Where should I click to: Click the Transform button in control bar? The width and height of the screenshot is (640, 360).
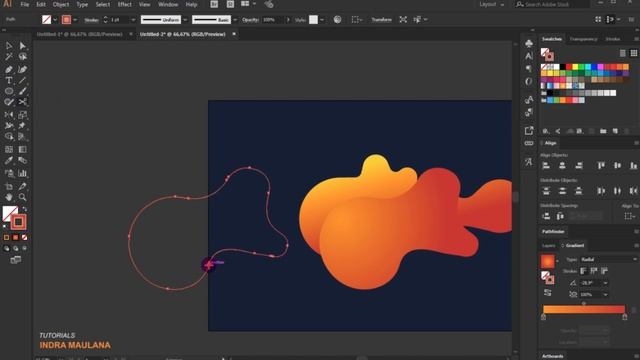pyautogui.click(x=381, y=20)
